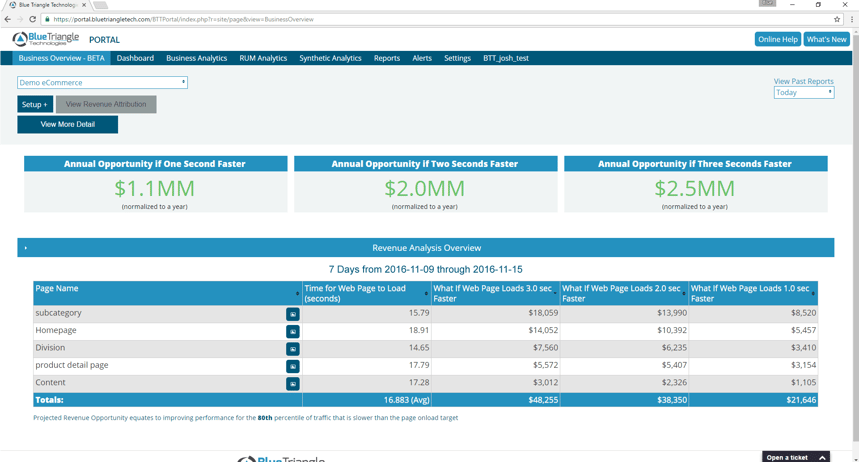Image resolution: width=859 pixels, height=462 pixels.
Task: Click Division page name cell
Action: (50, 347)
